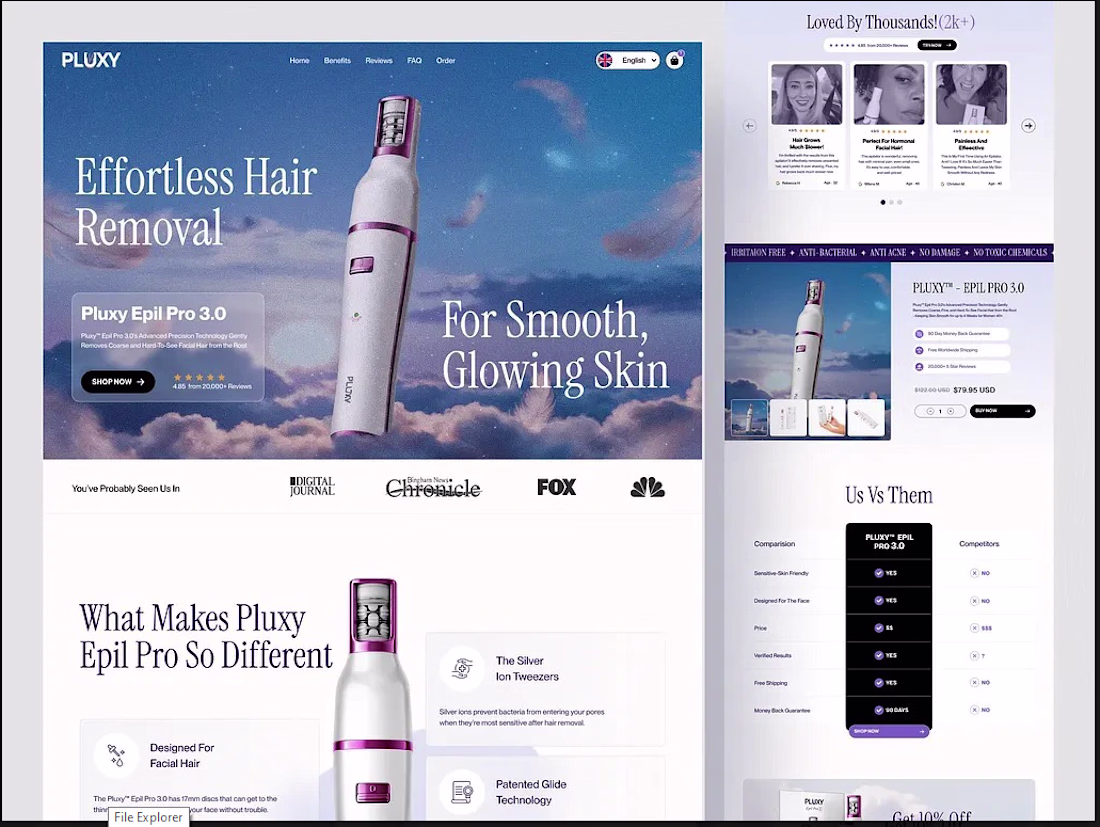Click the NO TOXIC CHEMICALS banner text
Image resolution: width=1100 pixels, height=827 pixels.
tap(1010, 253)
